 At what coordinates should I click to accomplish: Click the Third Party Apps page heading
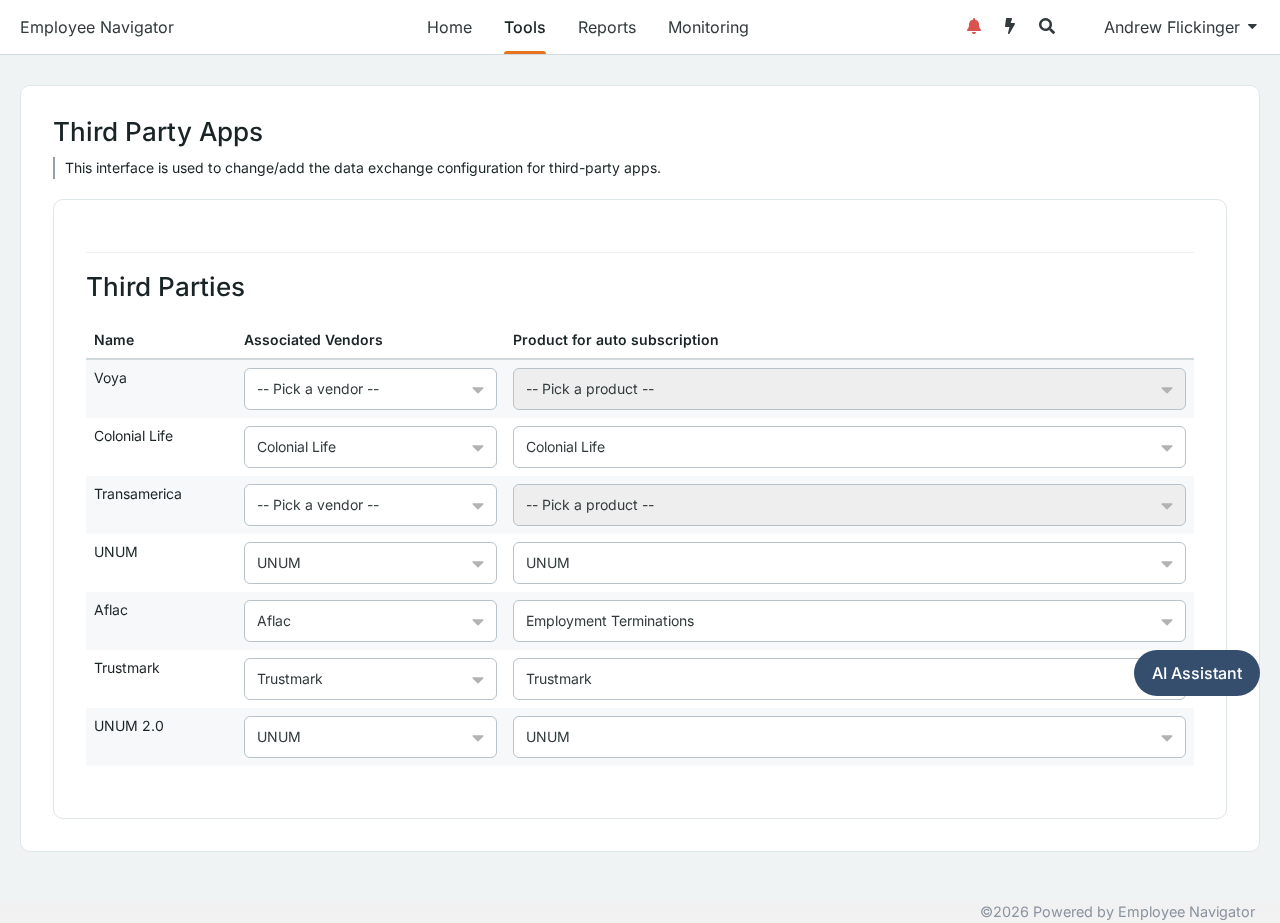(158, 132)
